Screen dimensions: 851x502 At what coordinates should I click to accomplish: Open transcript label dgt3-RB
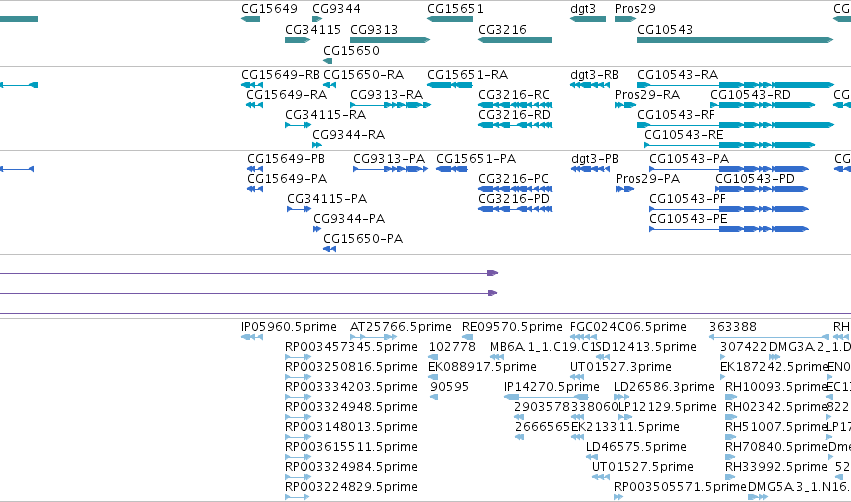(594, 74)
